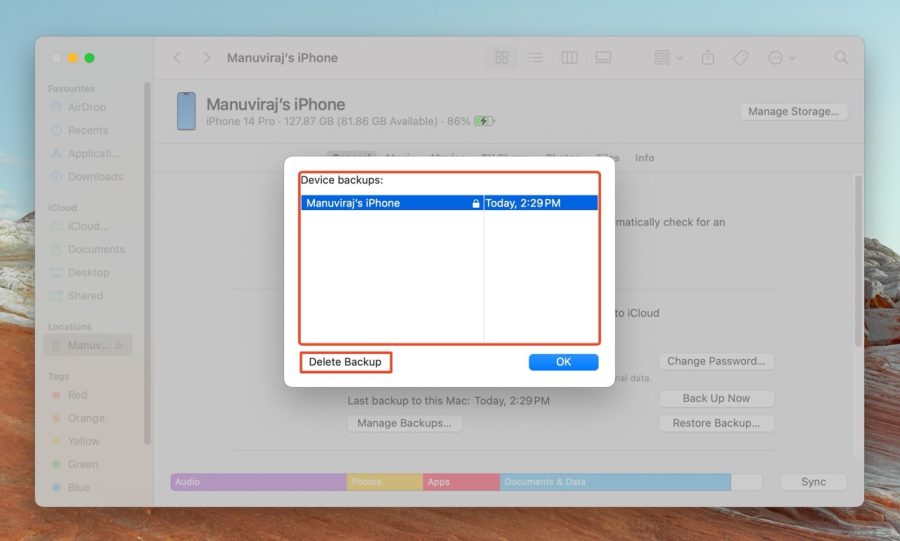The height and width of the screenshot is (541, 900).
Task: Open the group-by dropdown in toolbar
Action: [668, 57]
